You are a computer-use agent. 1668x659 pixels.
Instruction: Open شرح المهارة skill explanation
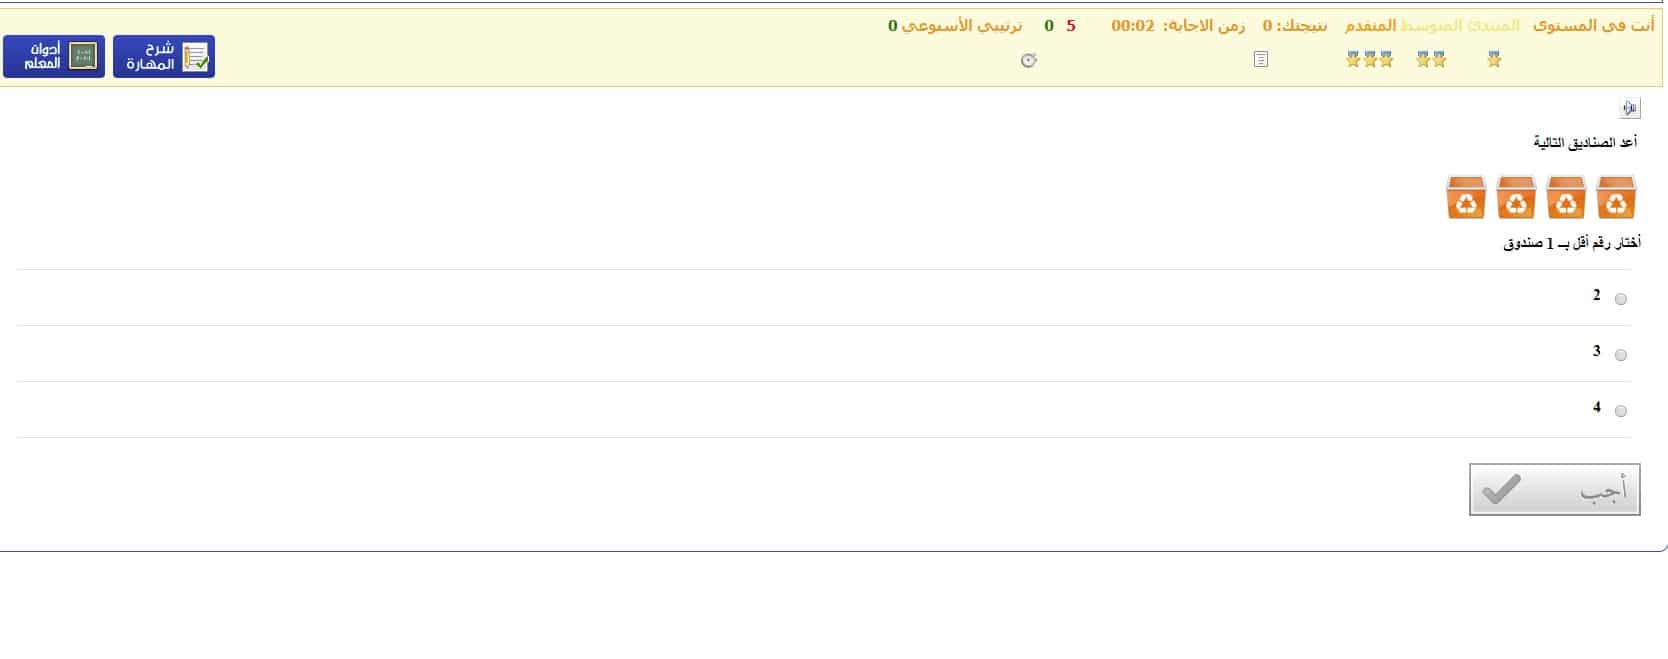[x=164, y=57]
